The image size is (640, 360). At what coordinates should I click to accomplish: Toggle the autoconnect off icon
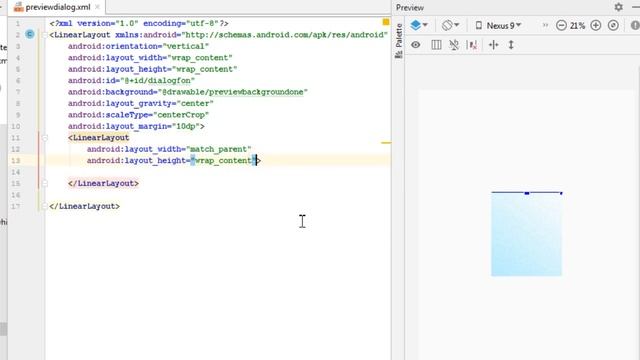point(454,45)
